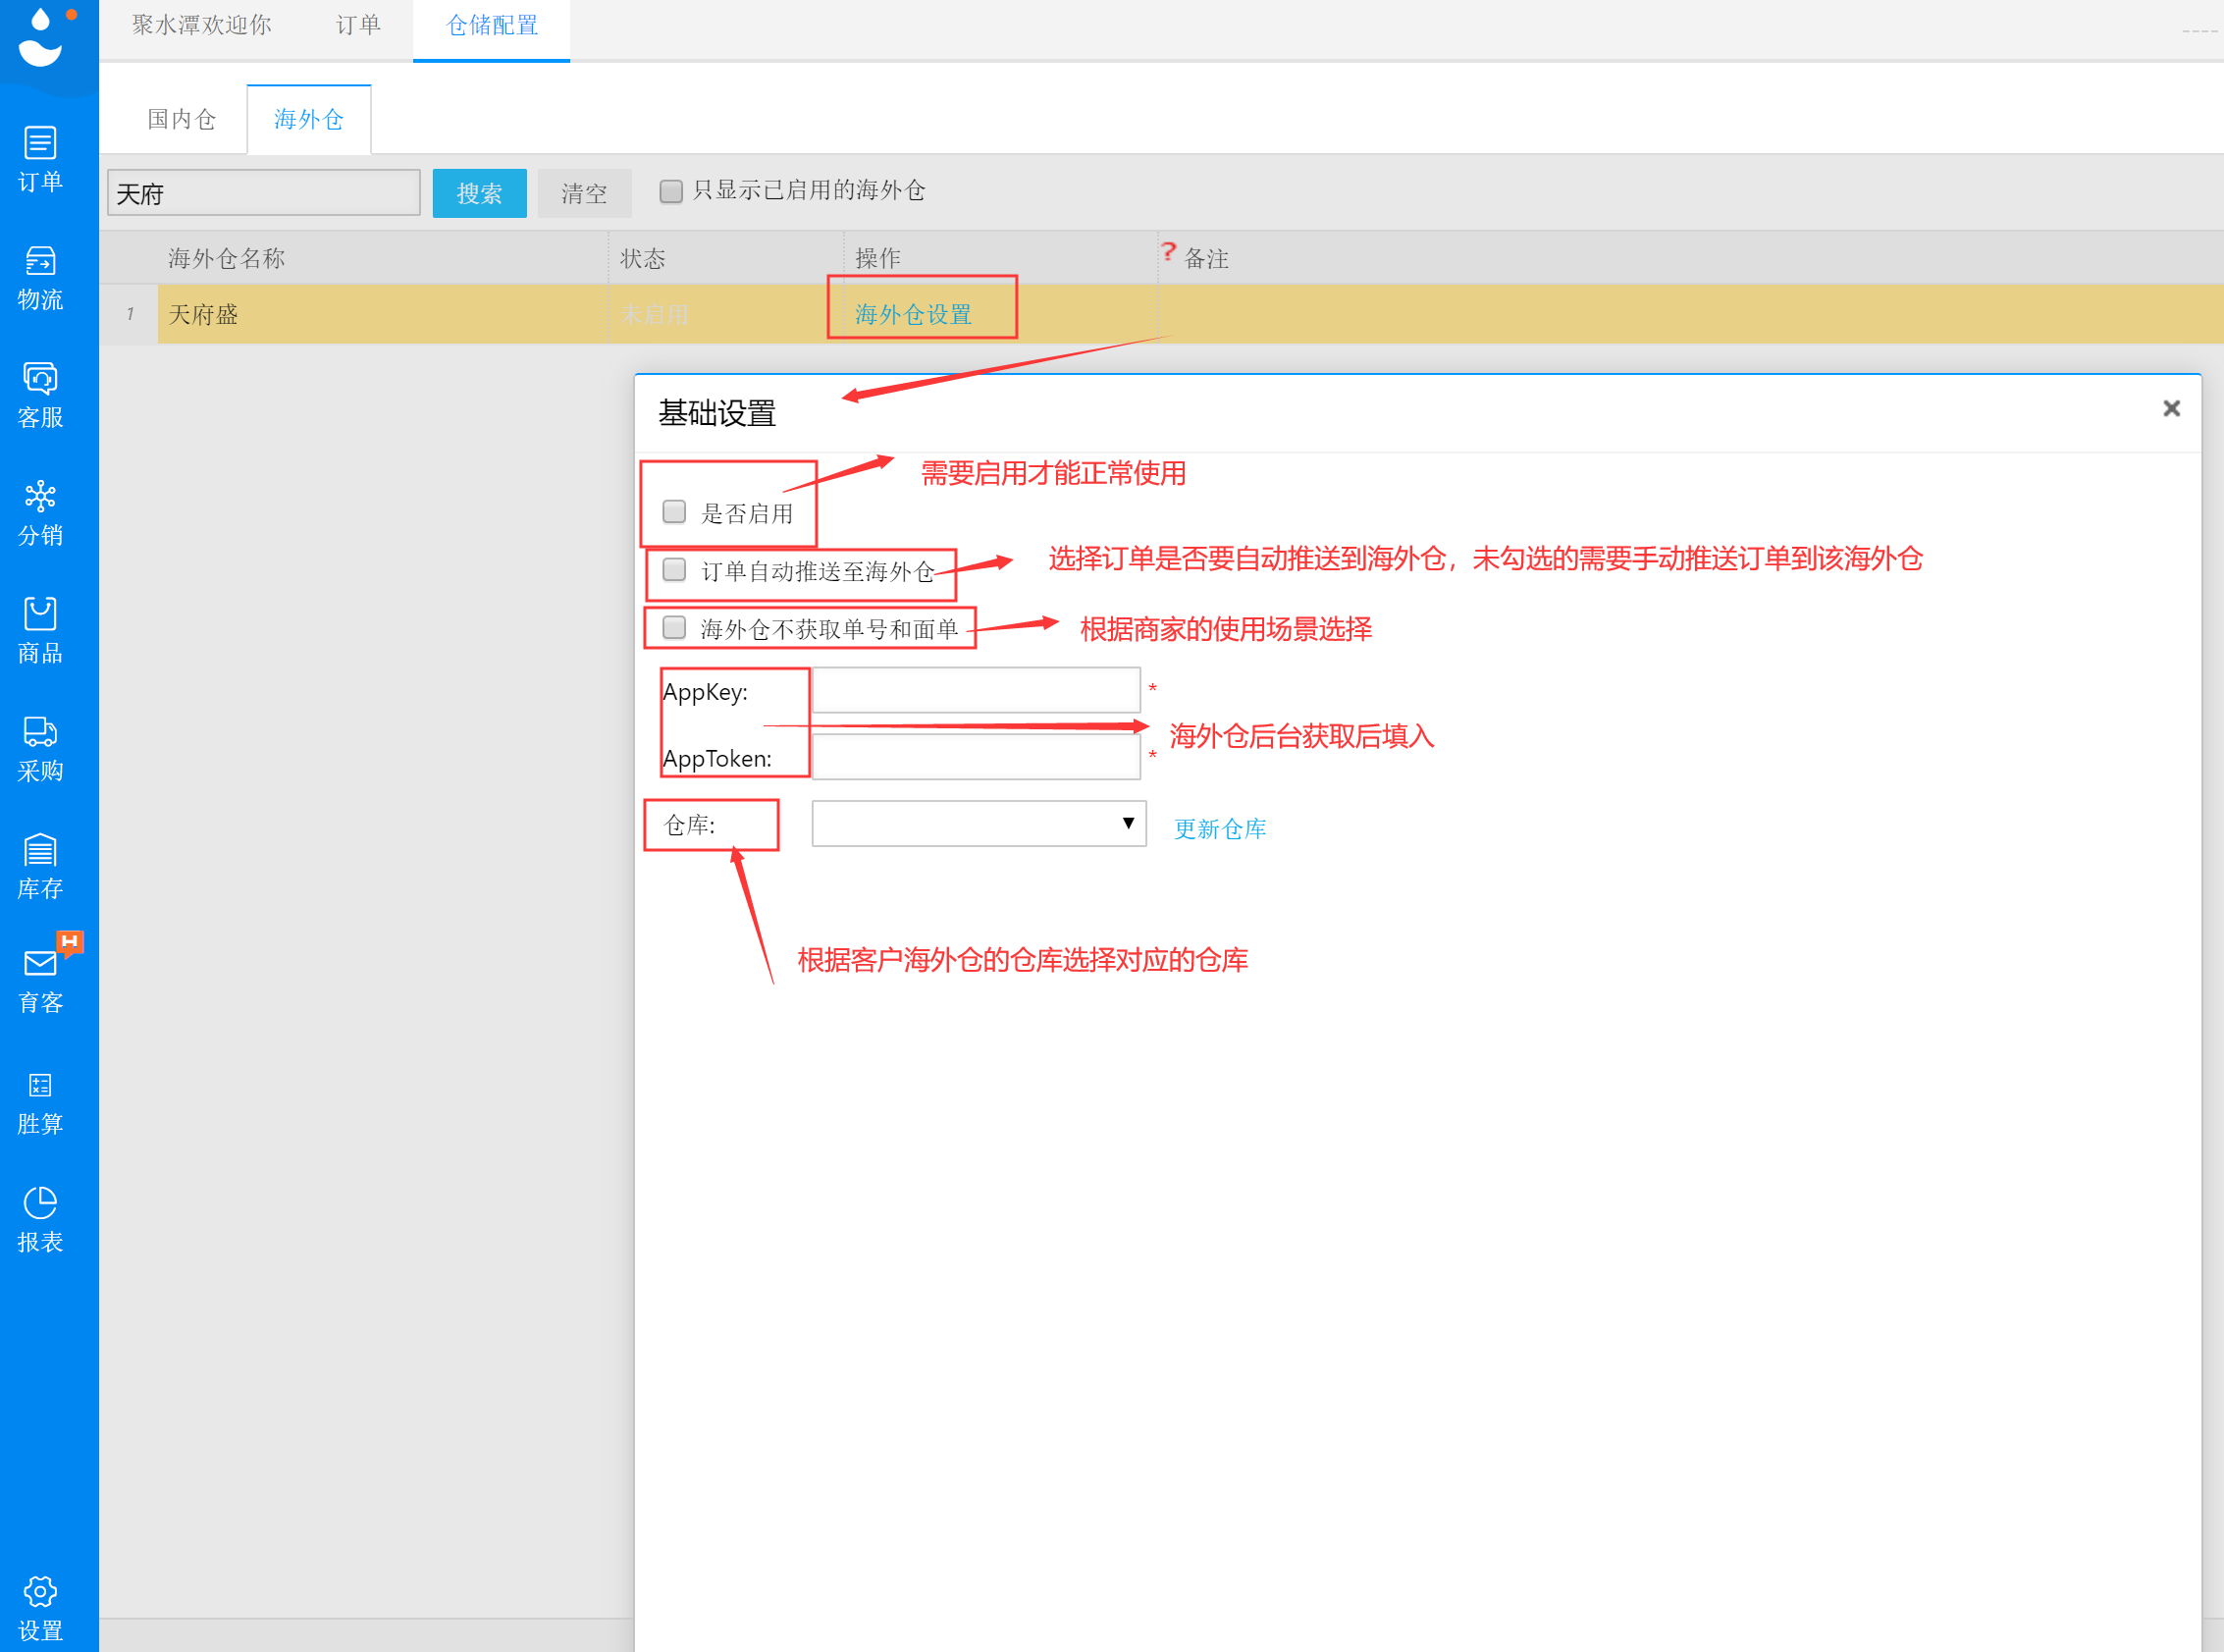Click the 更新仓库 link
Image resolution: width=2224 pixels, height=1652 pixels.
[x=1219, y=829]
